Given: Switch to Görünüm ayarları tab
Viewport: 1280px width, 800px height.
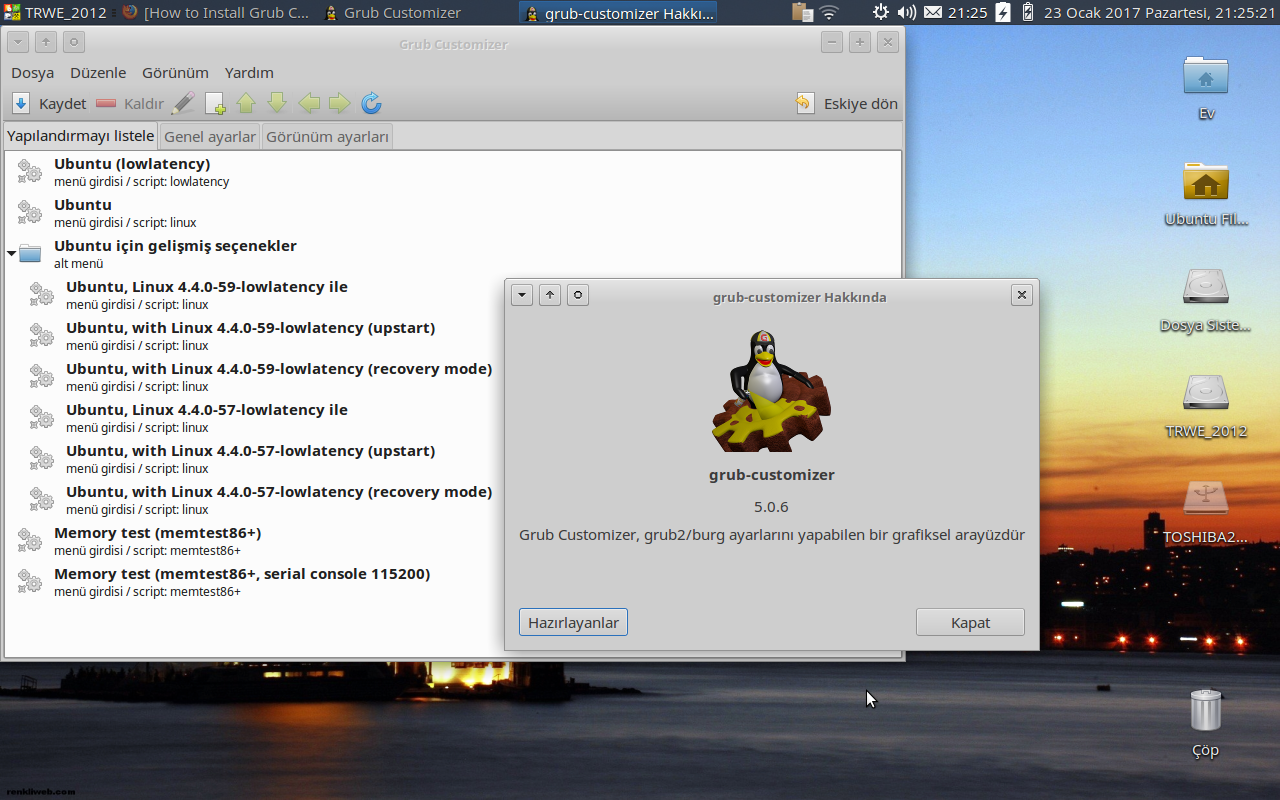Looking at the screenshot, I should coord(327,136).
